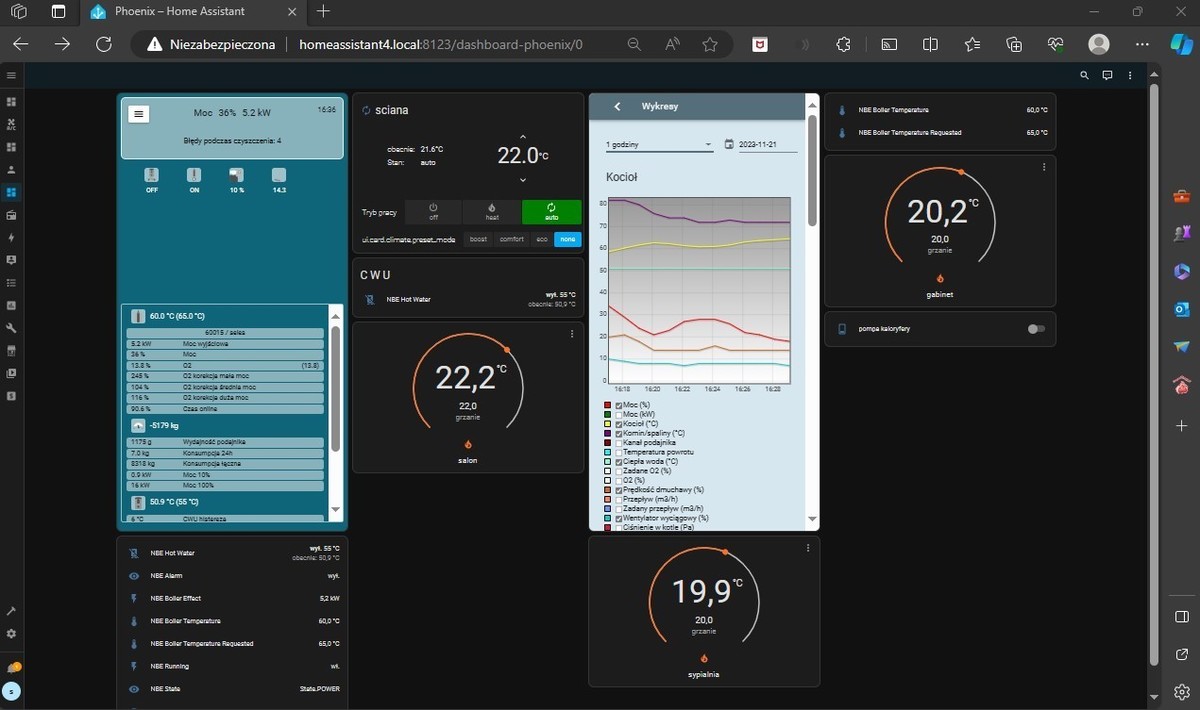This screenshot has width=1200, height=710.
Task: Click the notifications bell in sidebar
Action: point(12,667)
